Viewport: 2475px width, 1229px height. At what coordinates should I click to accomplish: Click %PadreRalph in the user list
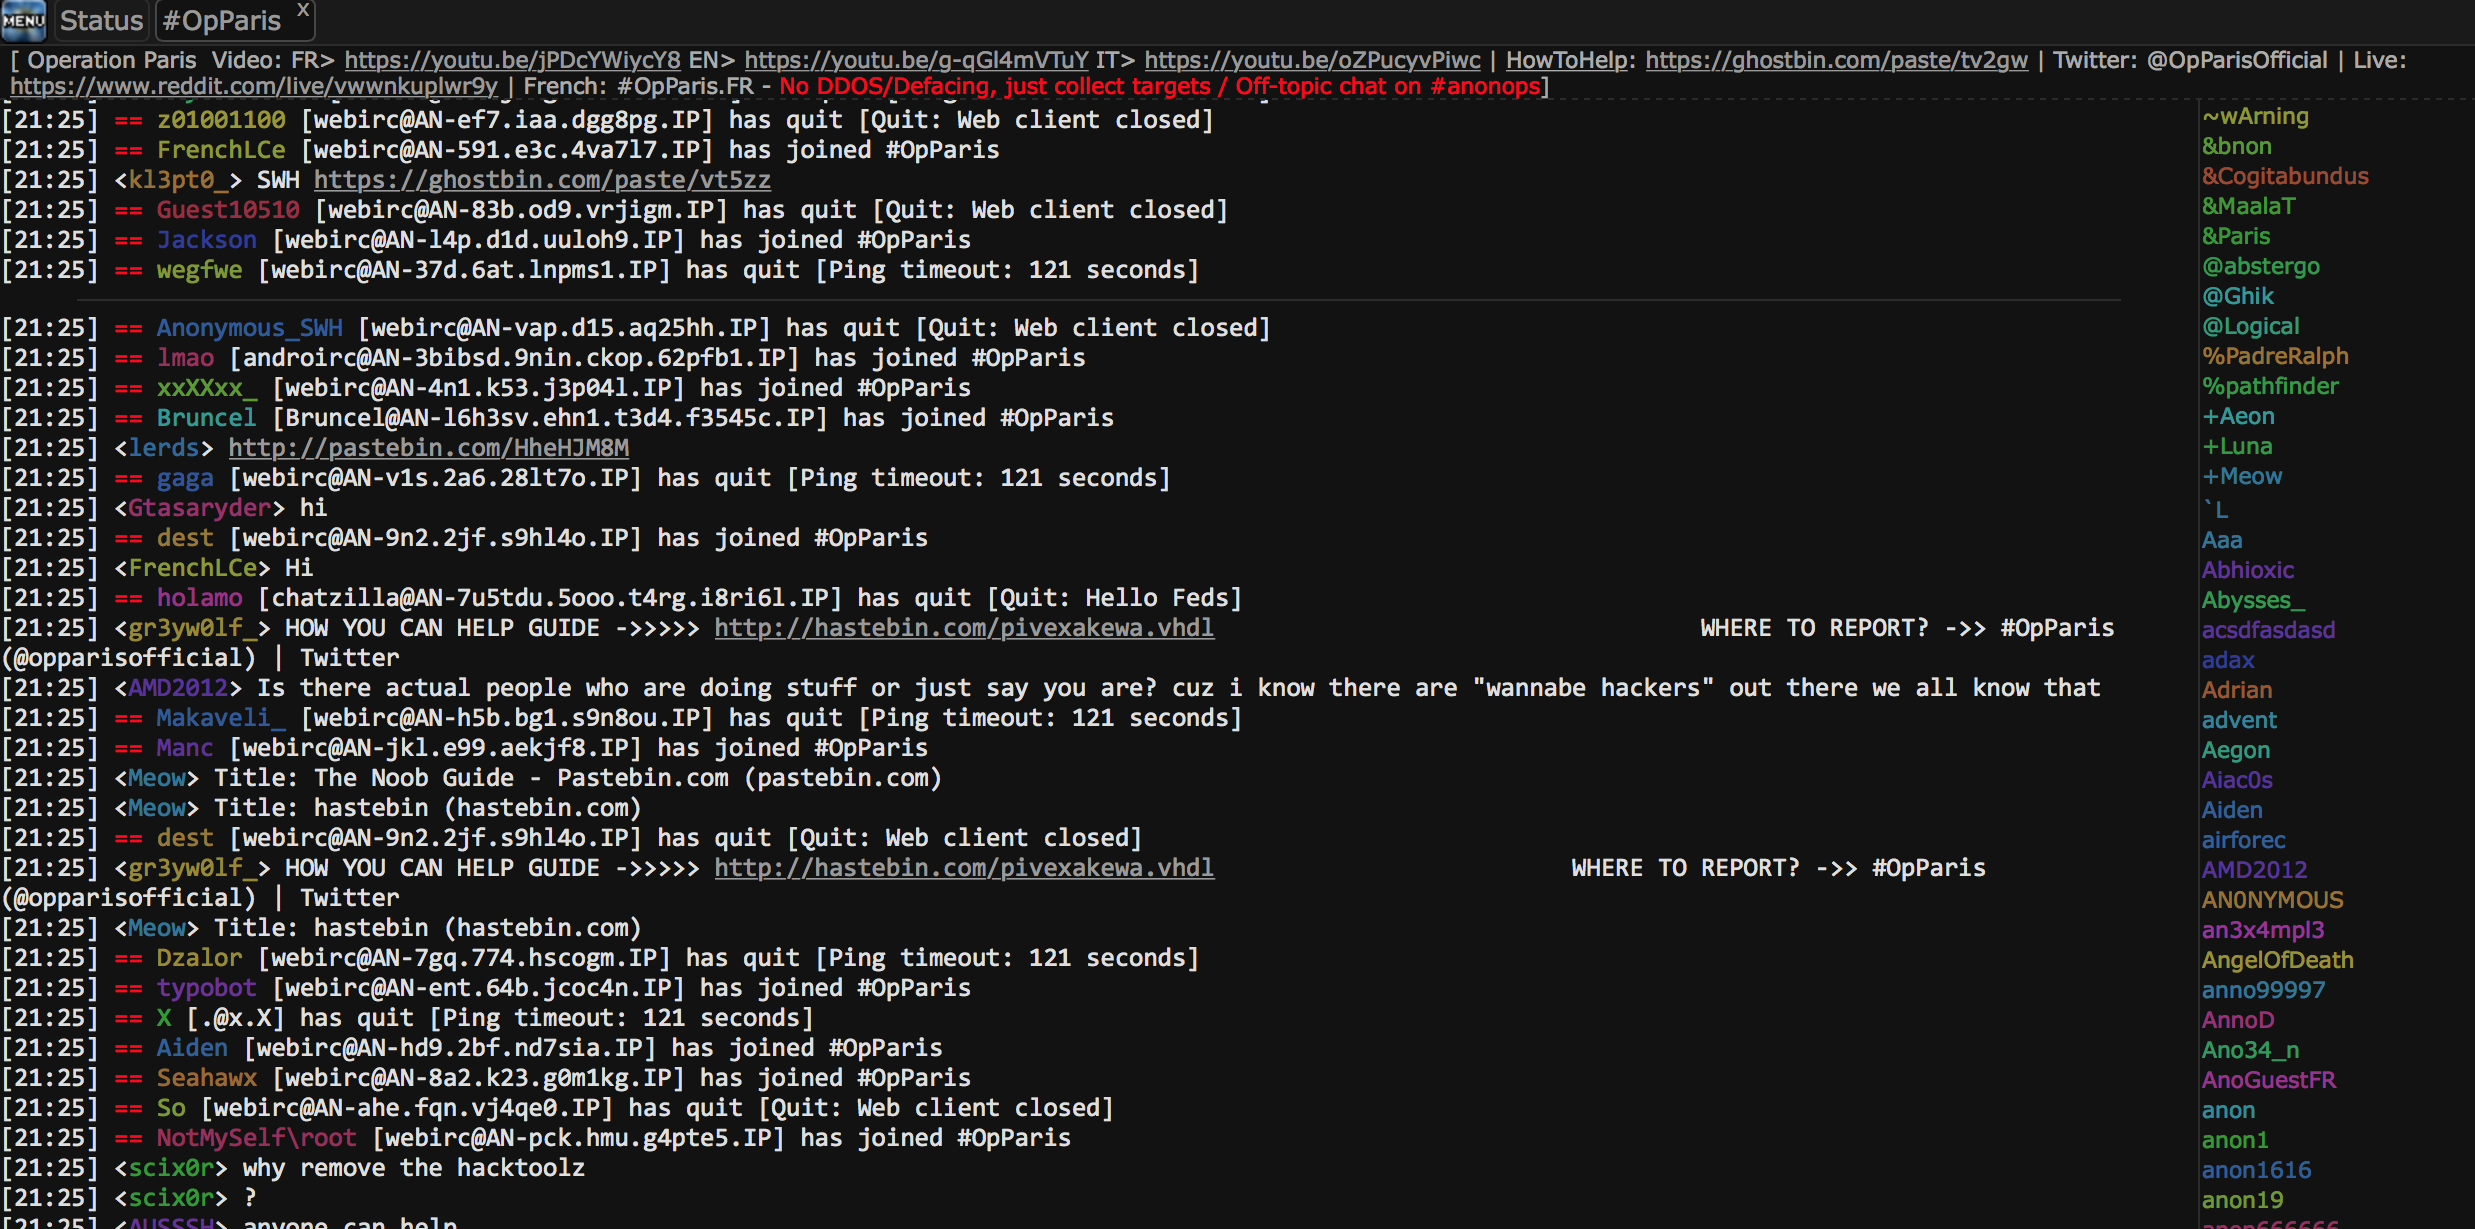click(2275, 356)
